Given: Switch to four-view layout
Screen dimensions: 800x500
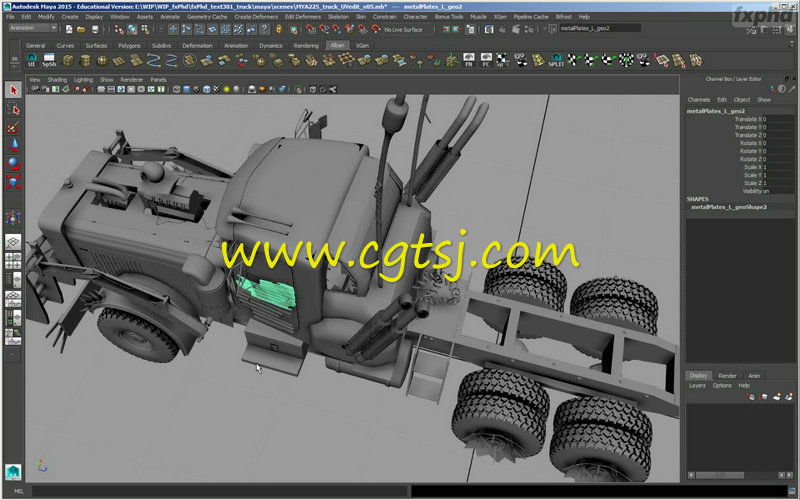Looking at the screenshot, I should pos(13,261).
